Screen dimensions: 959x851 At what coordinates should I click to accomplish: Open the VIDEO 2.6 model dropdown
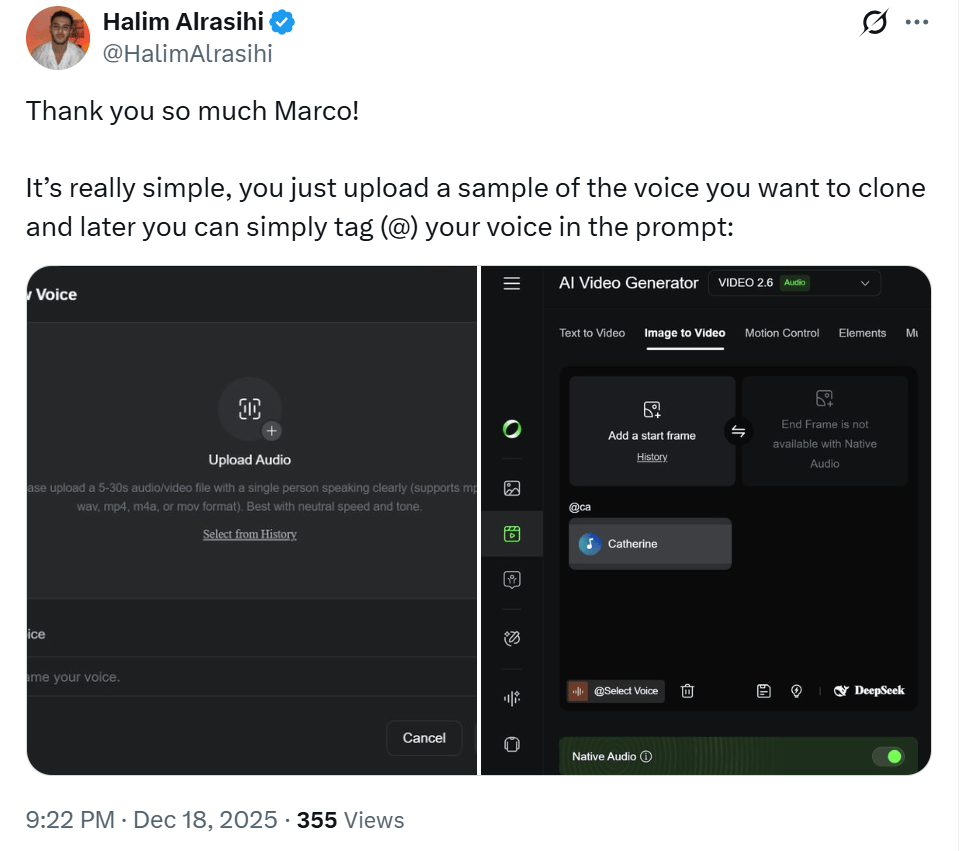(794, 283)
